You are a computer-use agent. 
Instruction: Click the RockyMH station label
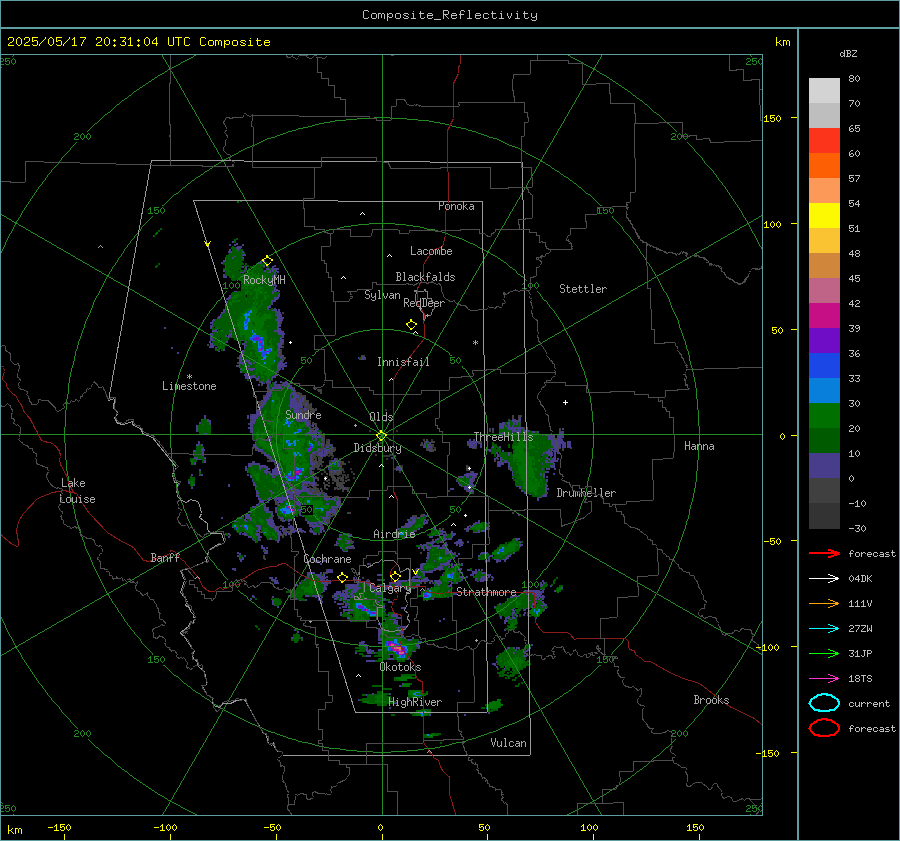(x=264, y=280)
